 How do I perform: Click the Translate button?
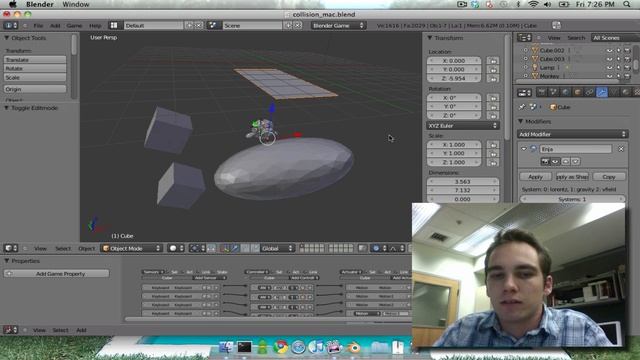click(35, 60)
